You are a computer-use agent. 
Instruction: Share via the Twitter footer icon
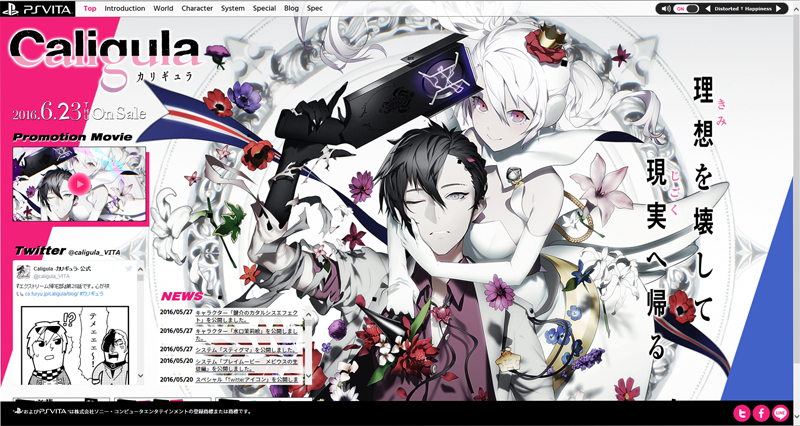742,413
